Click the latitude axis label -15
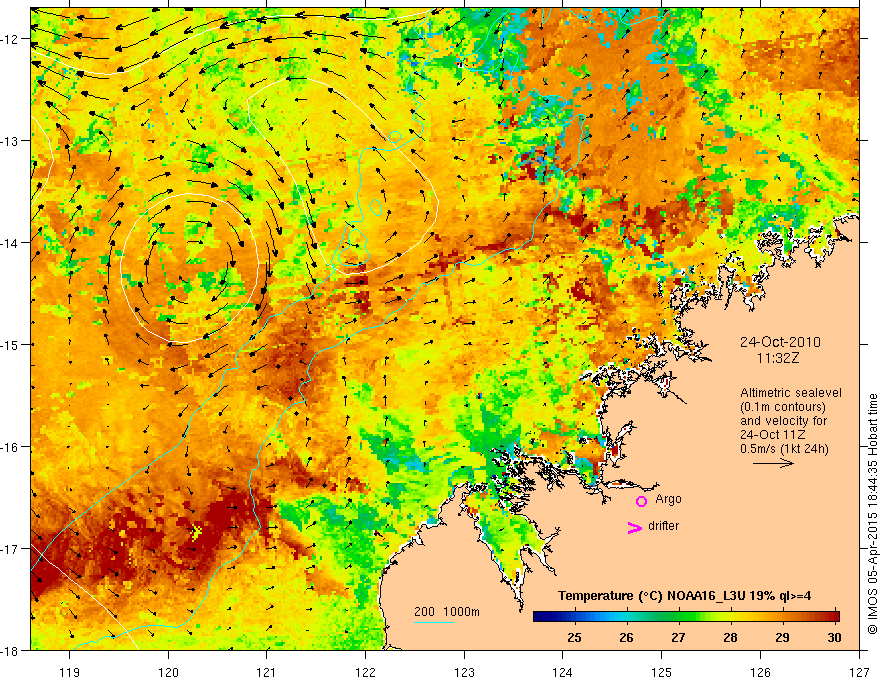The width and height of the screenshot is (880, 680). point(11,344)
